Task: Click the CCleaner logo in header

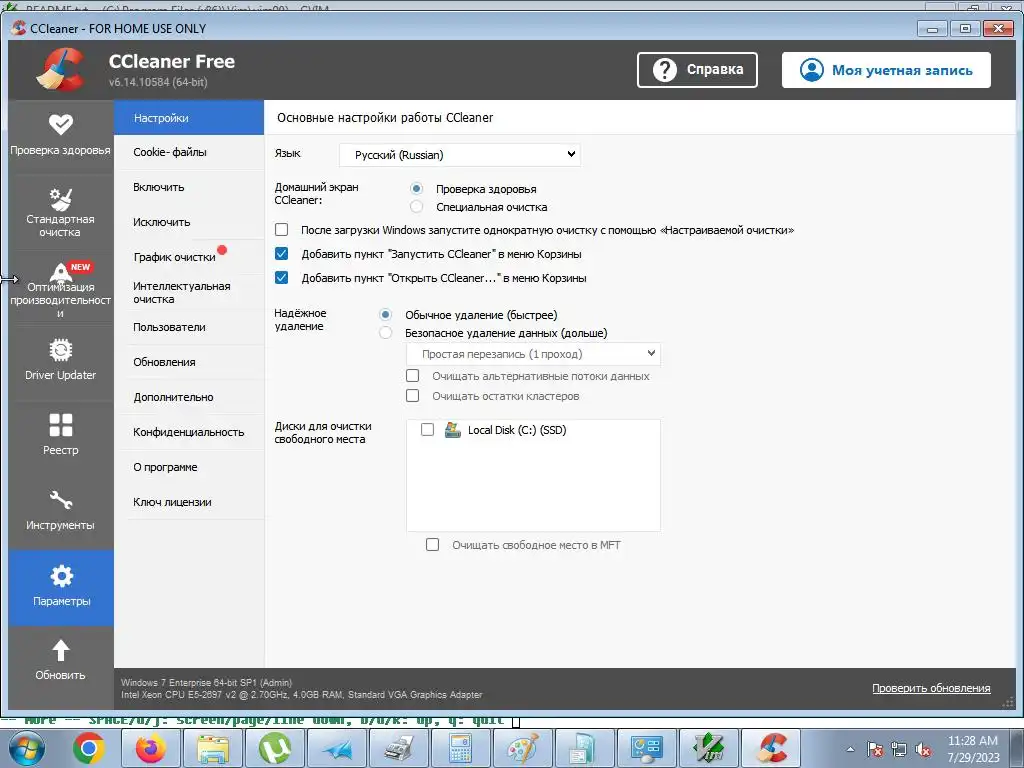Action: 60,69
